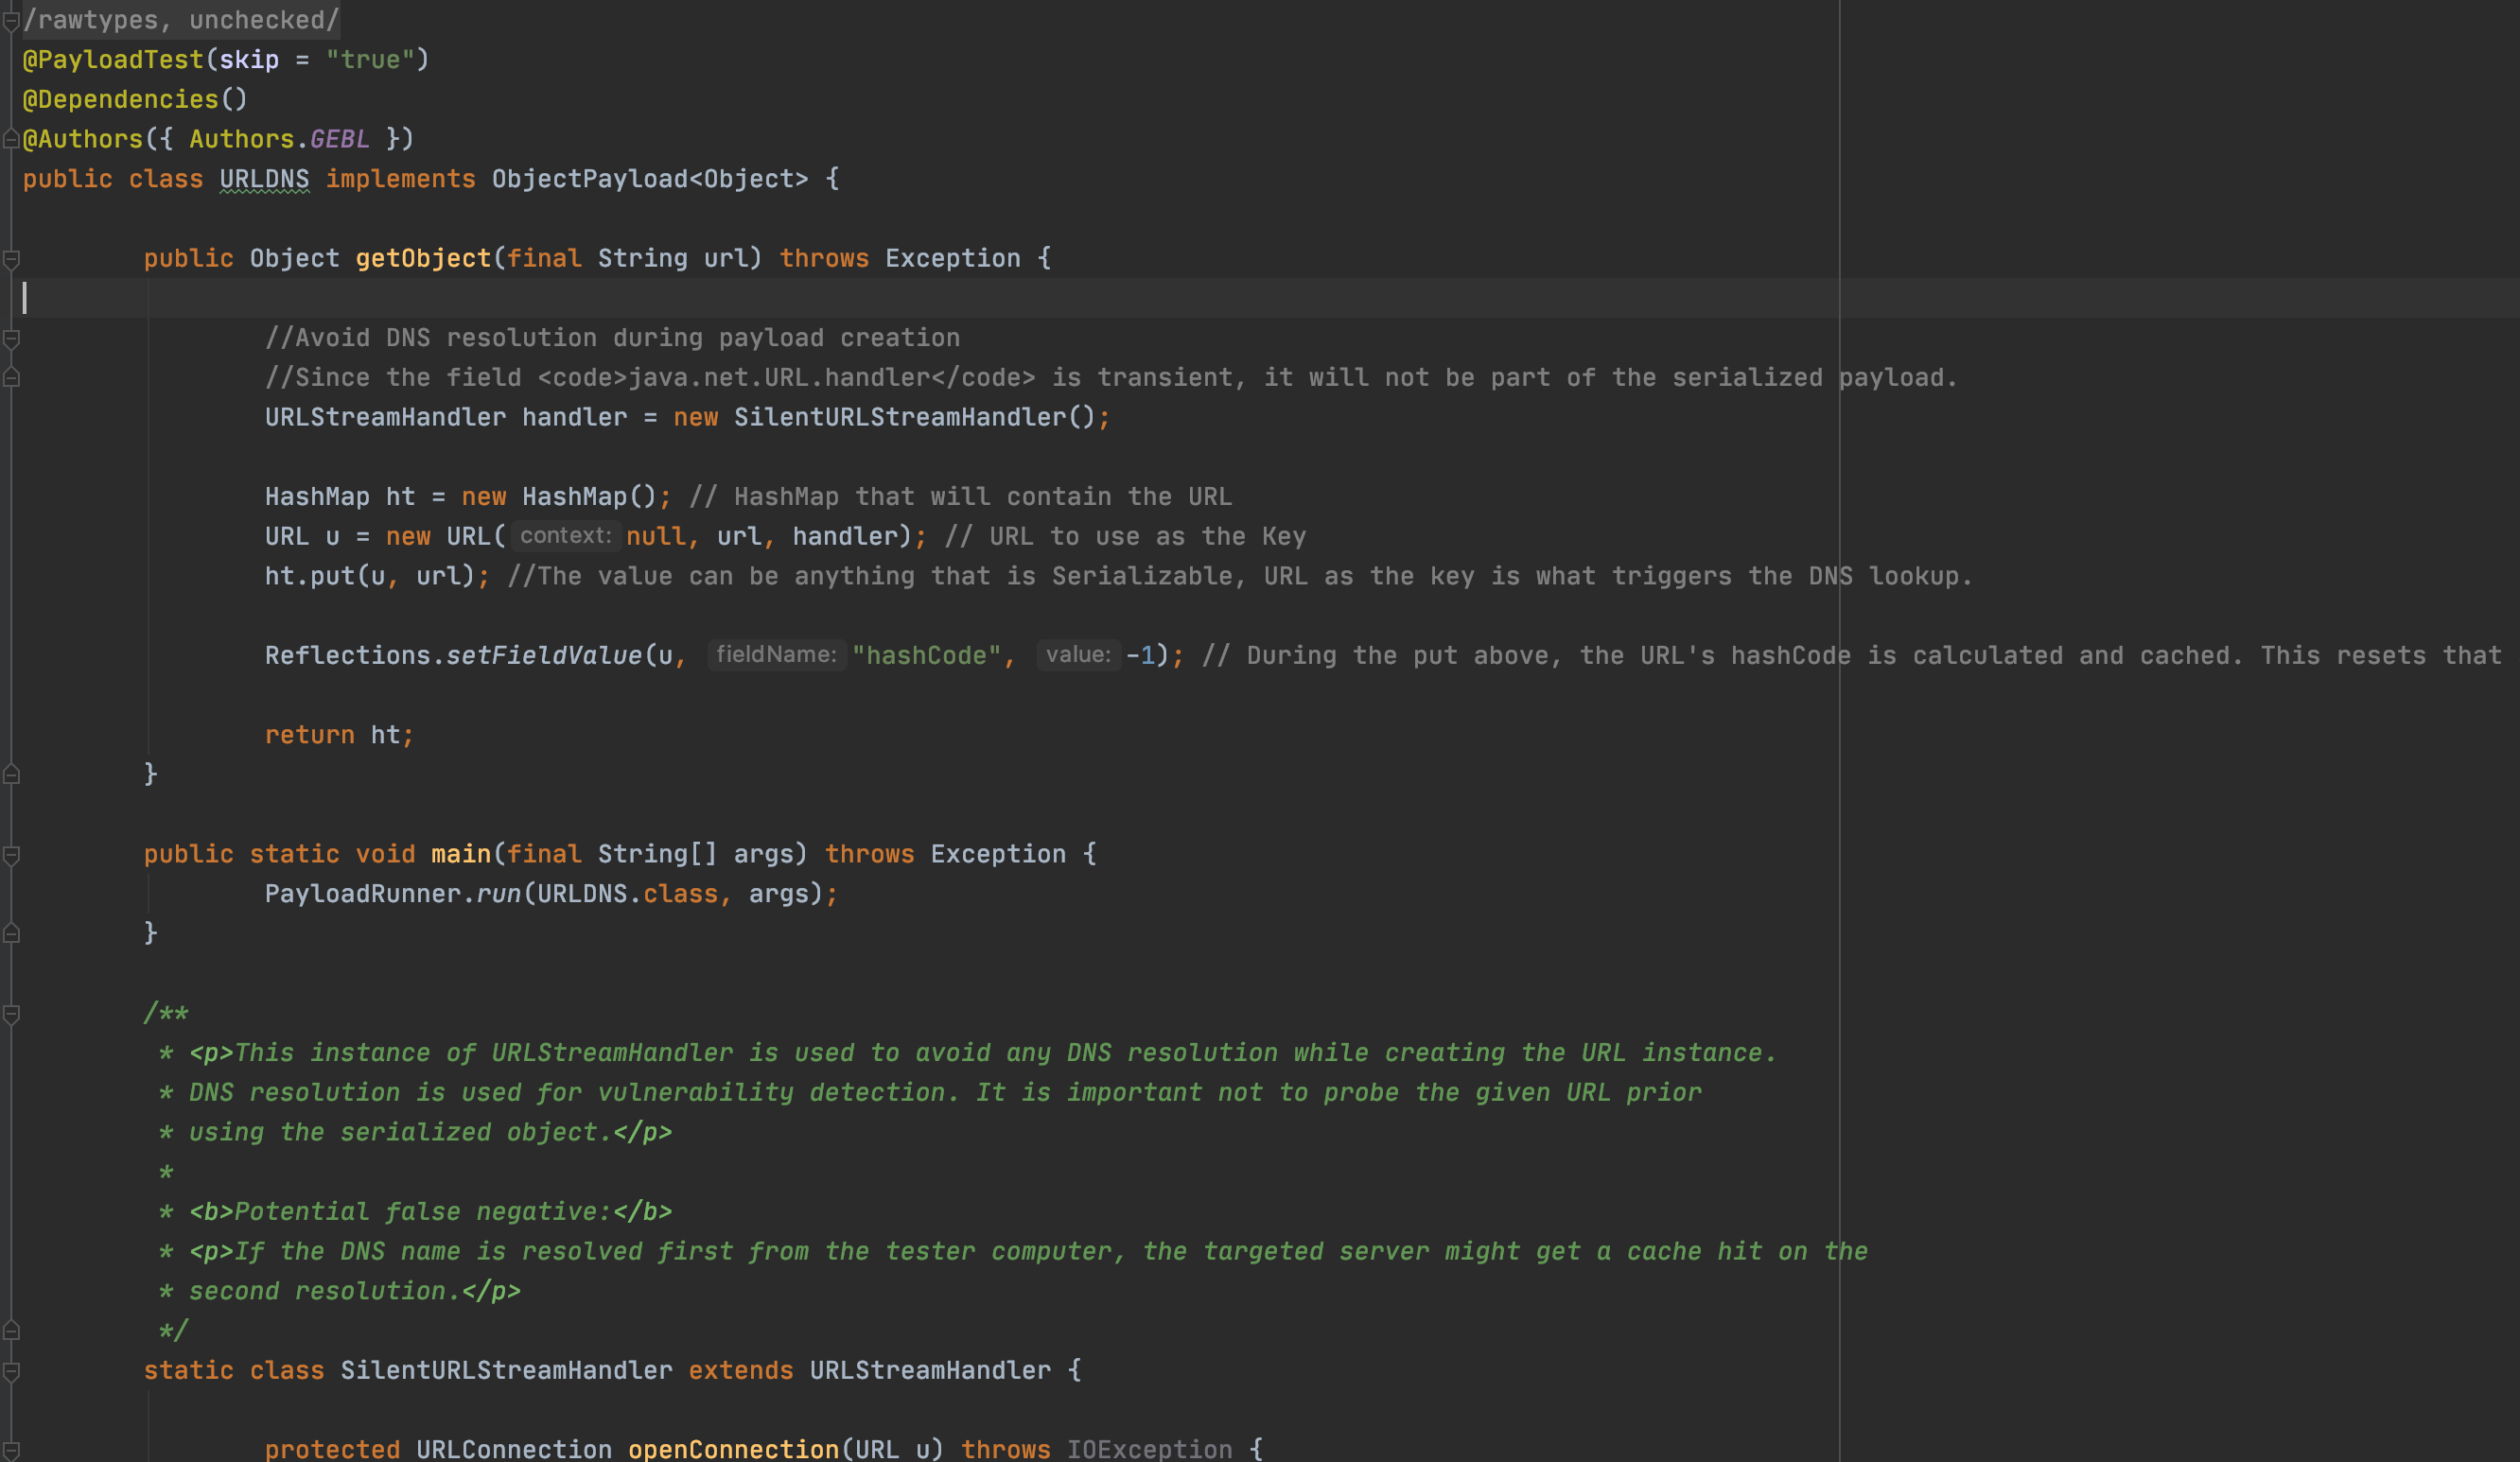Viewport: 2520px width, 1462px height.
Task: Toggle fold marker beside the @Authors annotation
Action: pos(12,139)
